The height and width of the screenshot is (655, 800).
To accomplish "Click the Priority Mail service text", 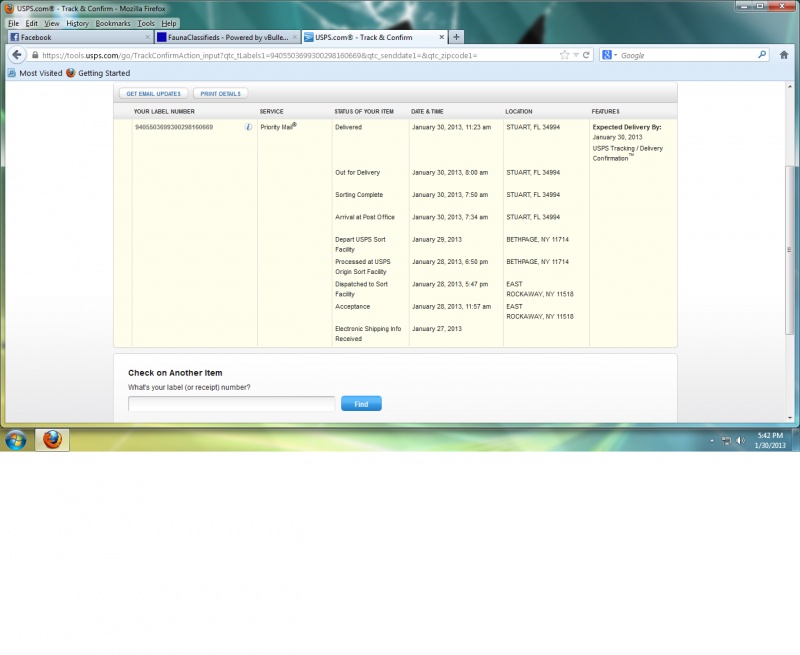I will (279, 127).
